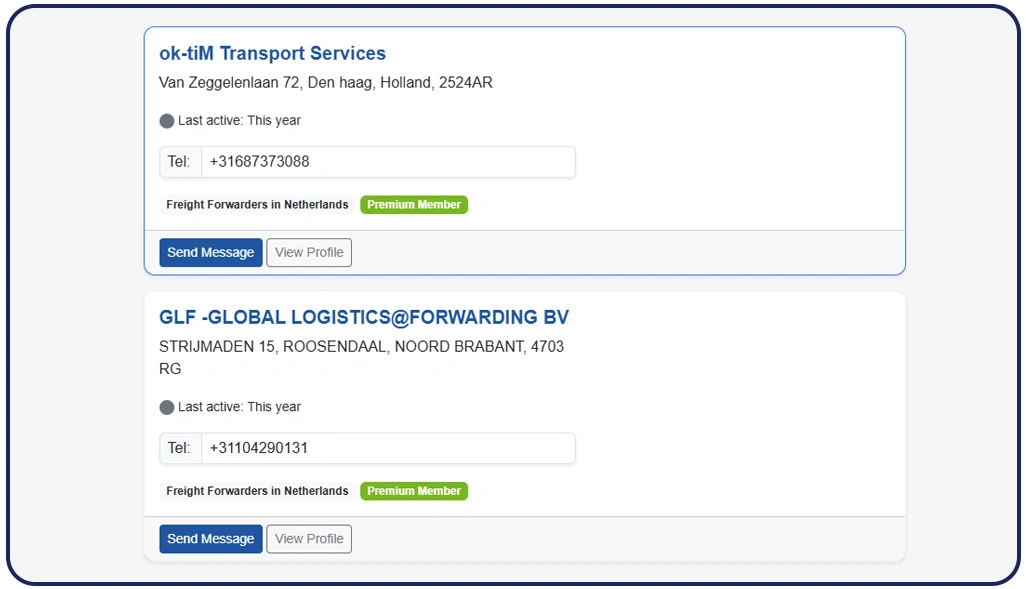1026x589 pixels.
Task: Click the Tel label beside GLF's number
Action: tap(179, 448)
